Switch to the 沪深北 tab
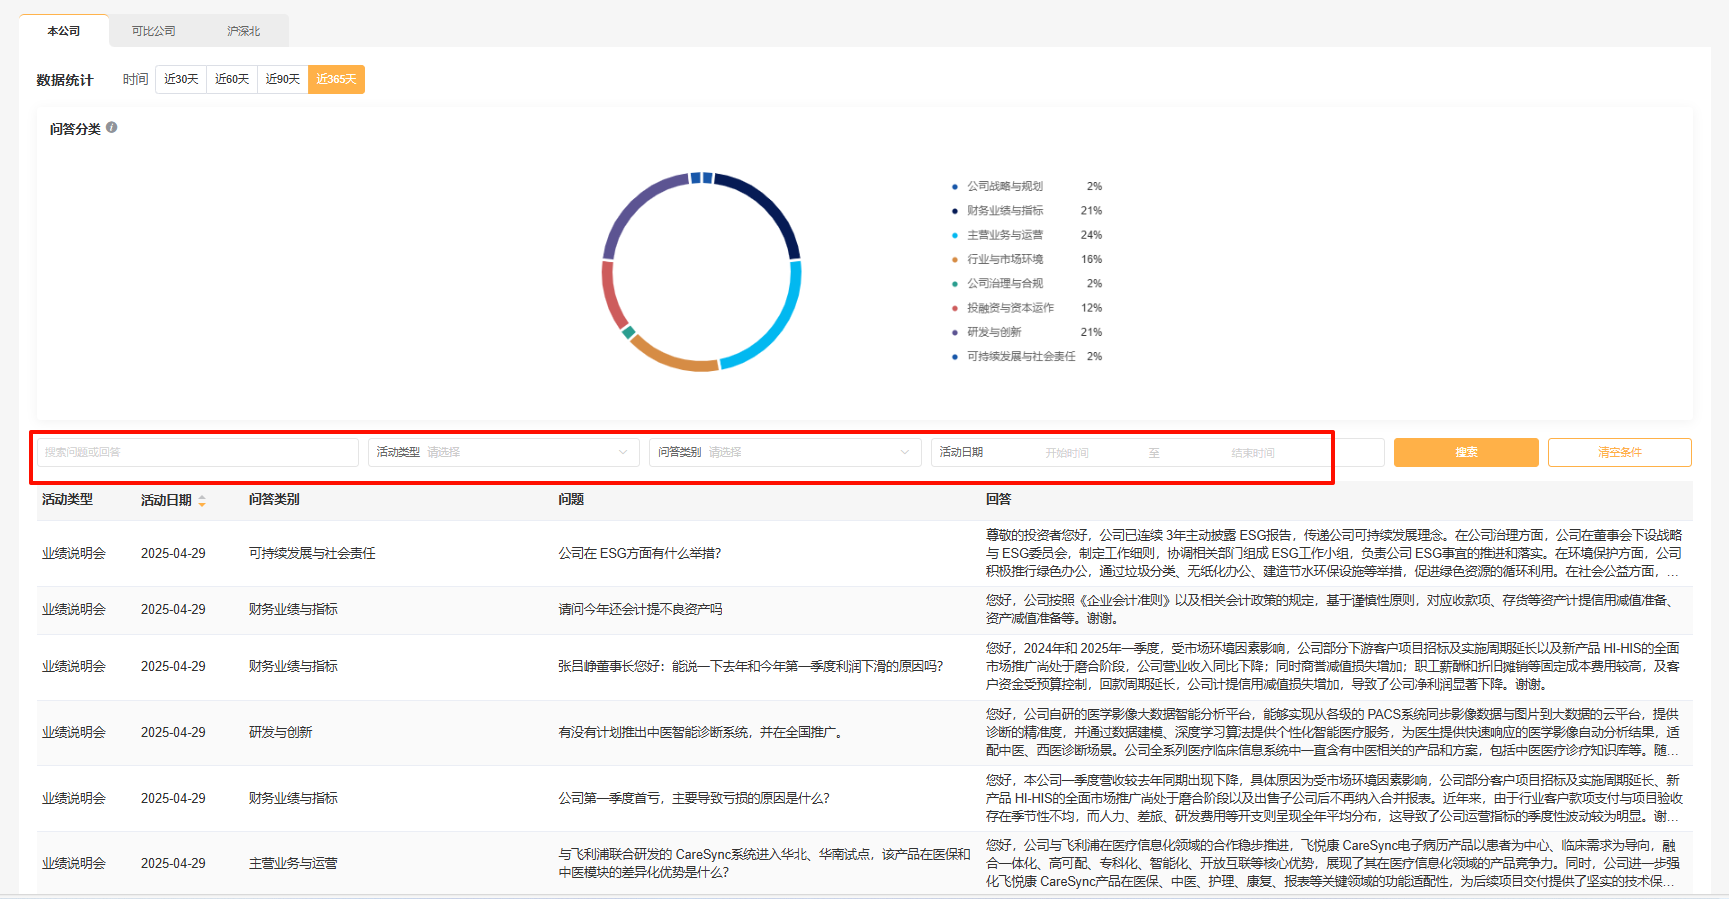 [243, 31]
